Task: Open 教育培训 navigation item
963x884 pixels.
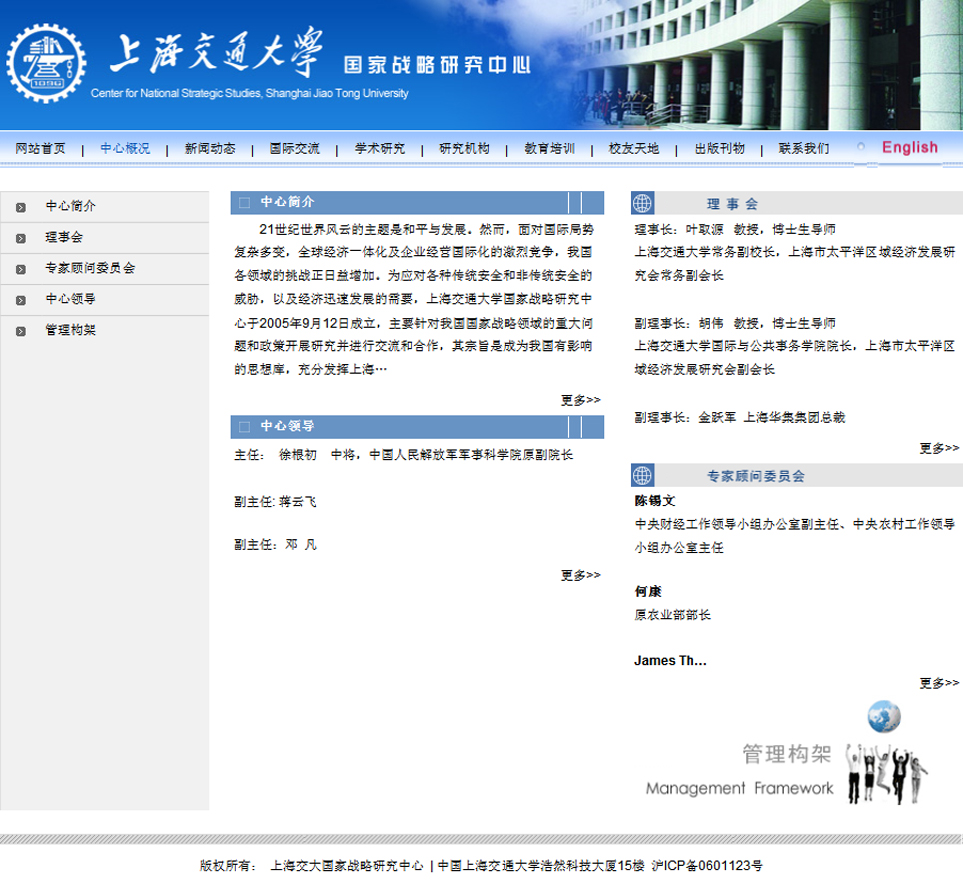Action: click(x=550, y=149)
